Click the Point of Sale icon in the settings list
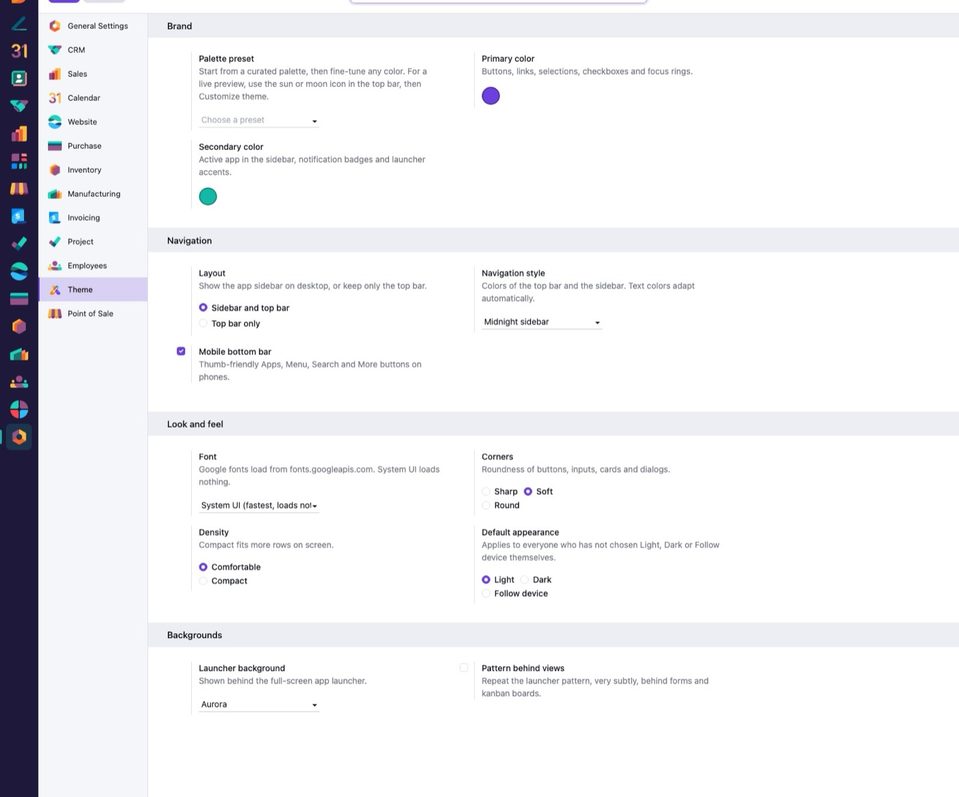 [55, 313]
